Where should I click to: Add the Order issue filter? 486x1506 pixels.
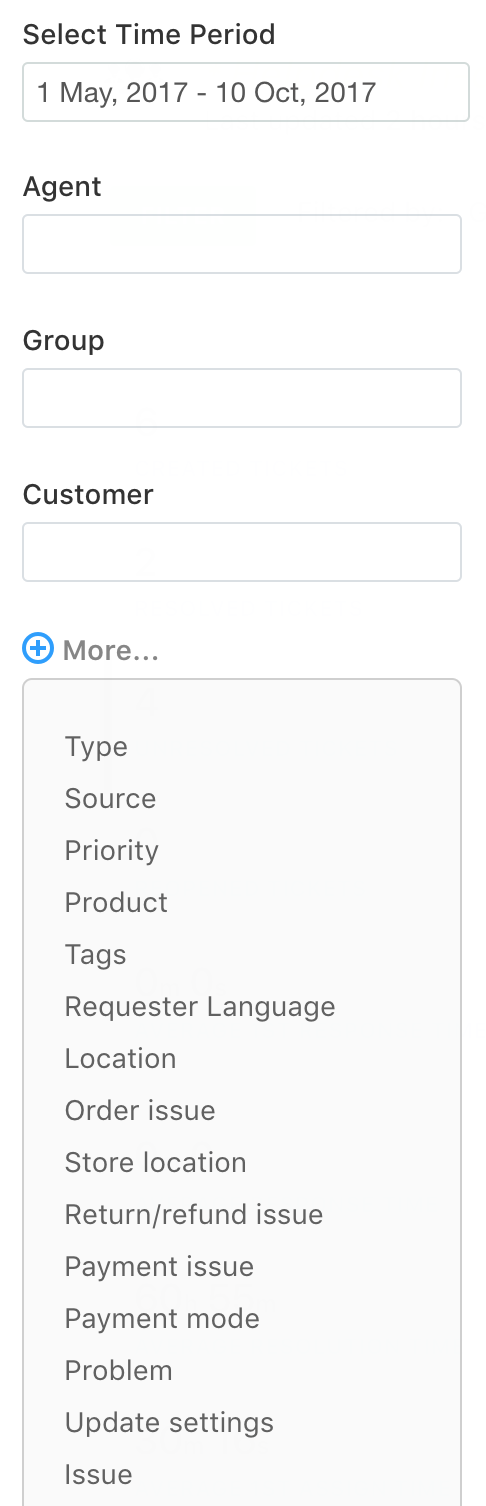pos(140,1111)
